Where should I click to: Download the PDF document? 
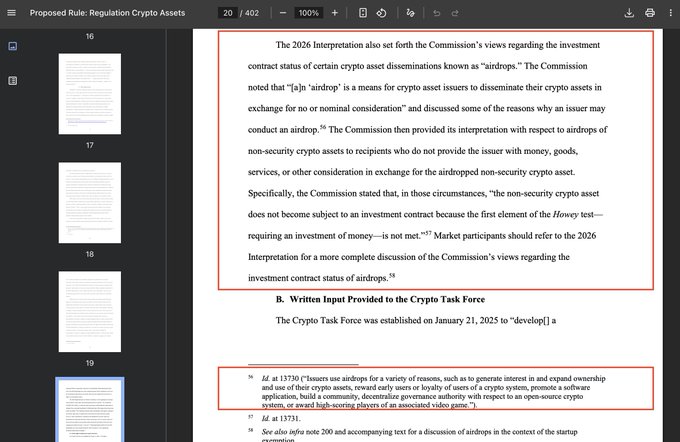[x=629, y=13]
